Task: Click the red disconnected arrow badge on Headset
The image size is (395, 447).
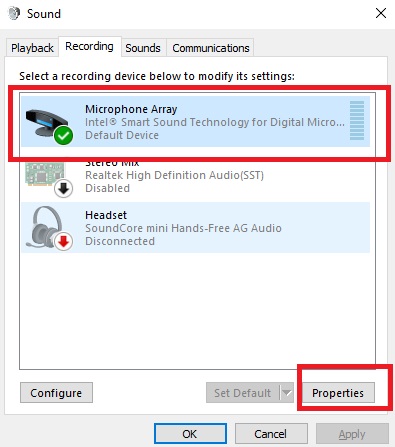Action: coord(63,242)
